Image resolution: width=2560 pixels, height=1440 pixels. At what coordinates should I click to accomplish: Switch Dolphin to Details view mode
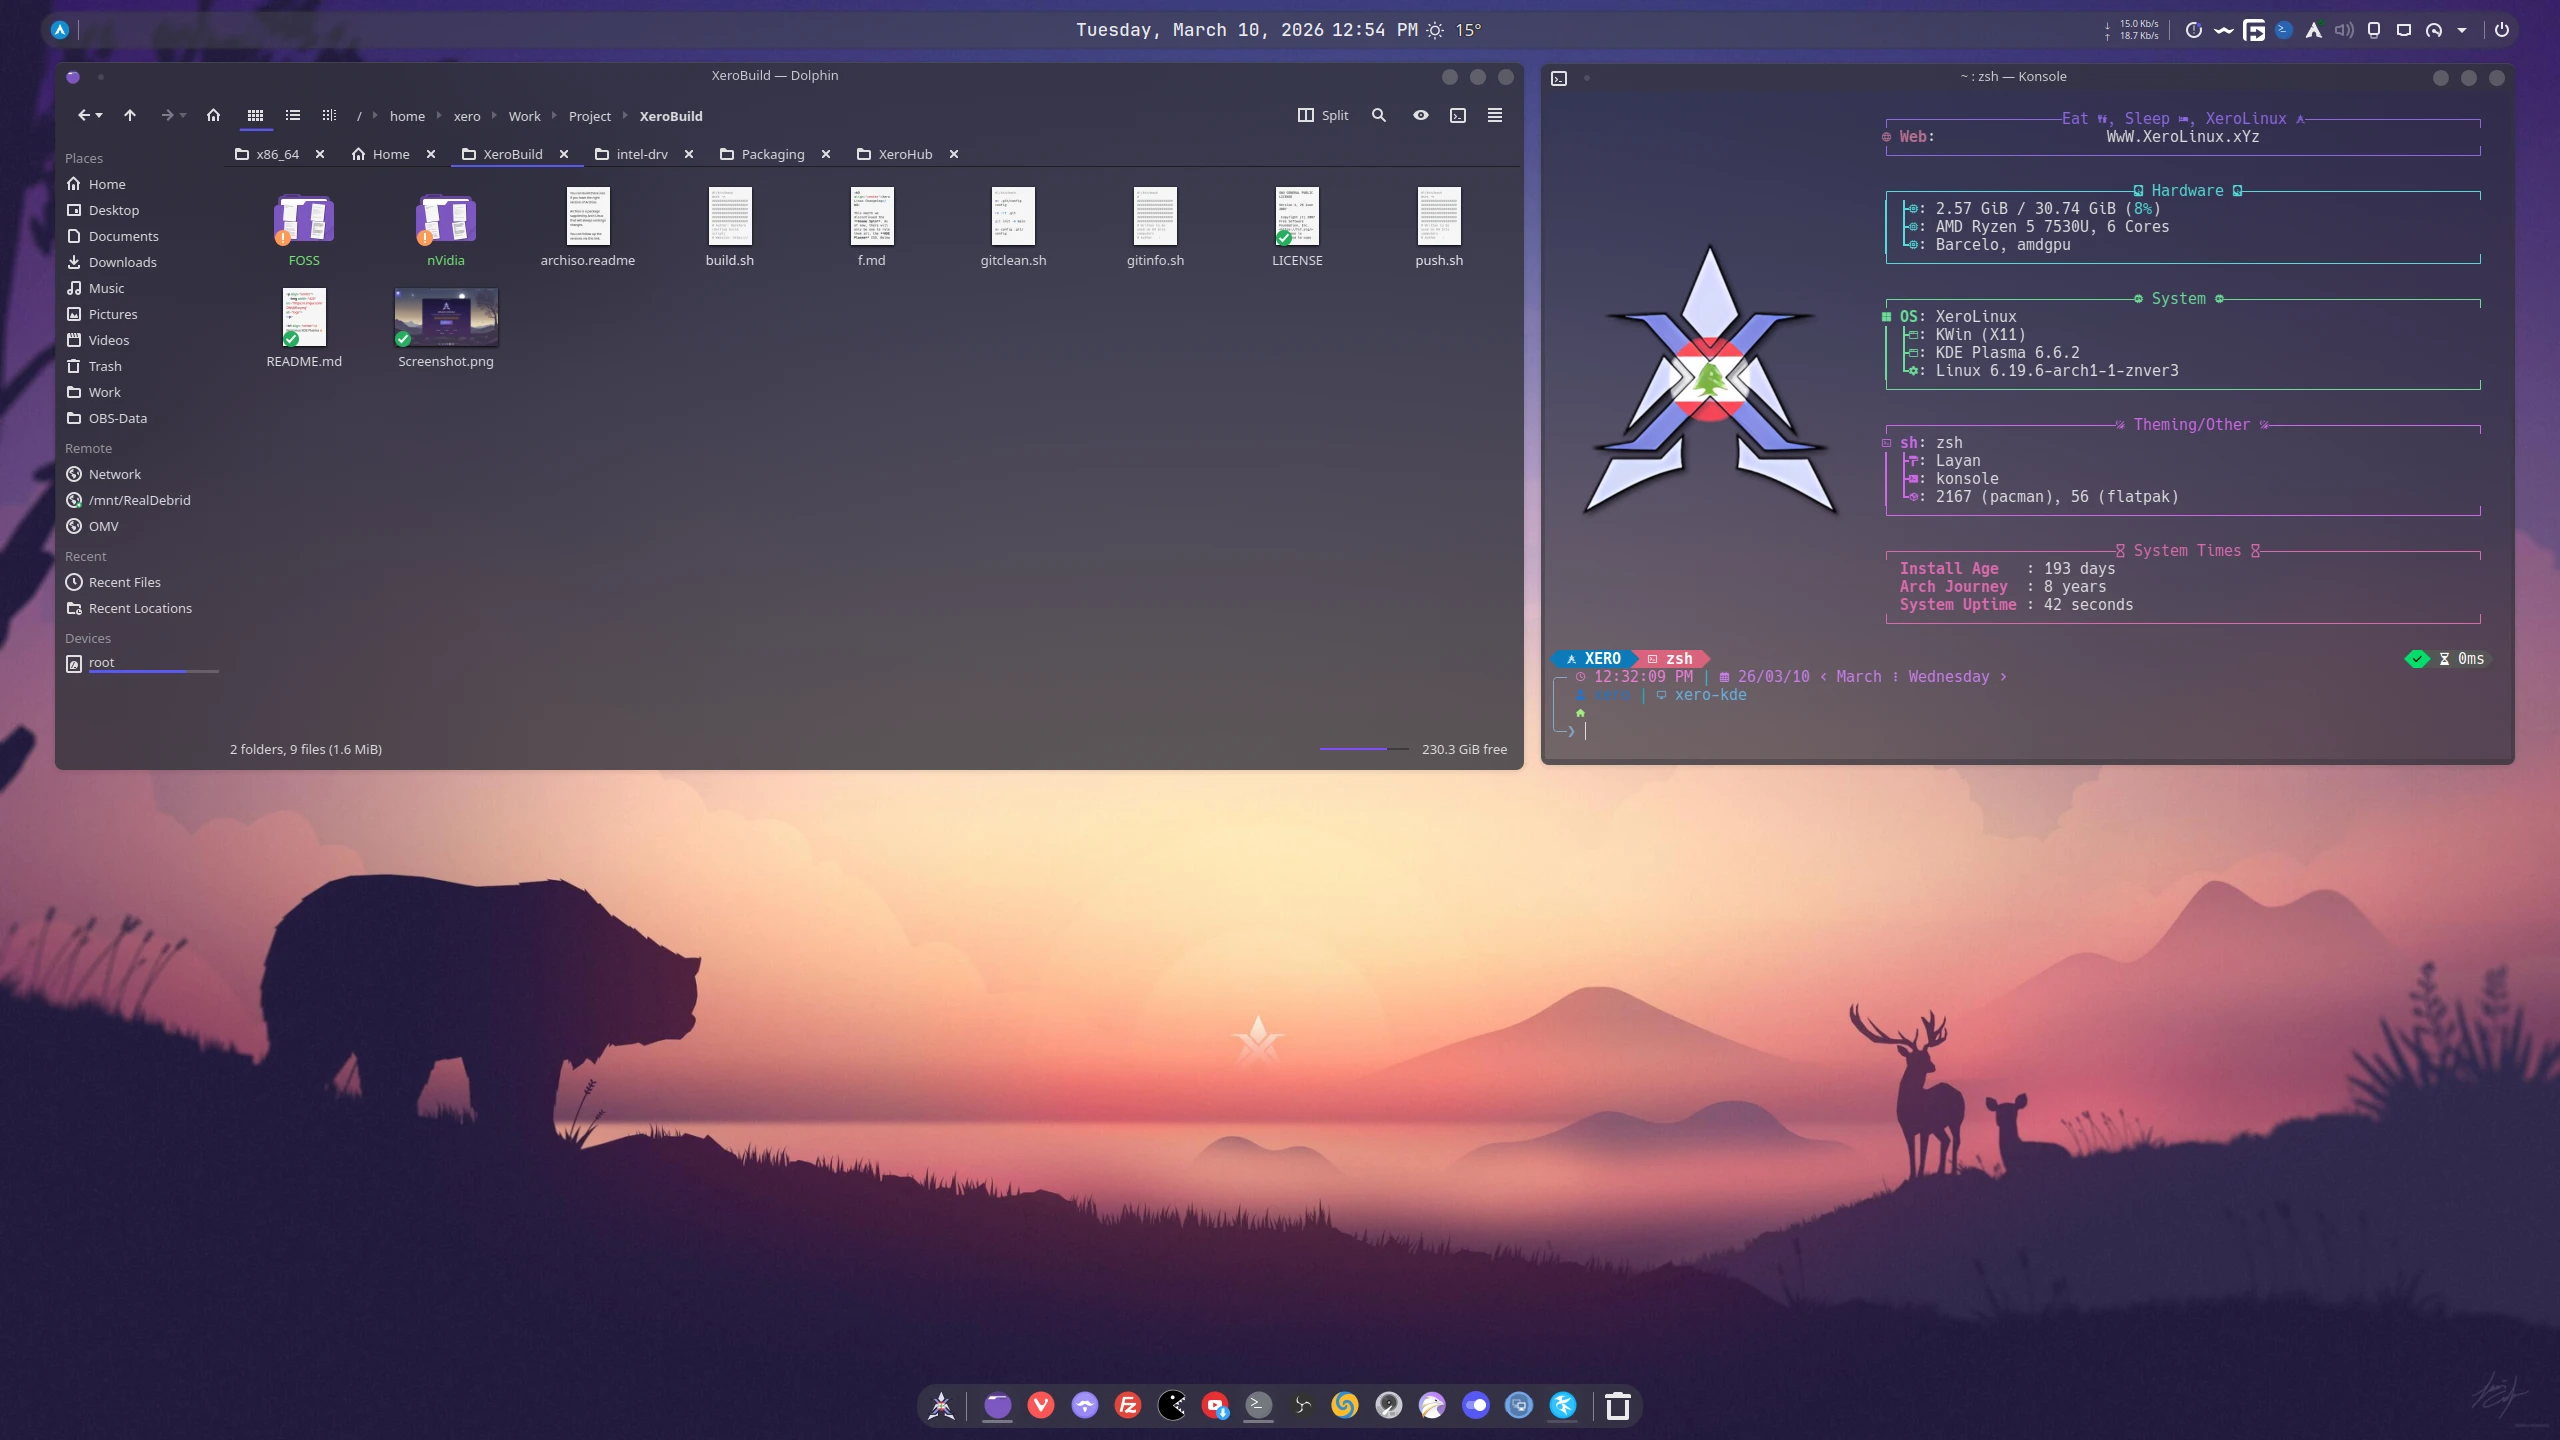[x=329, y=116]
